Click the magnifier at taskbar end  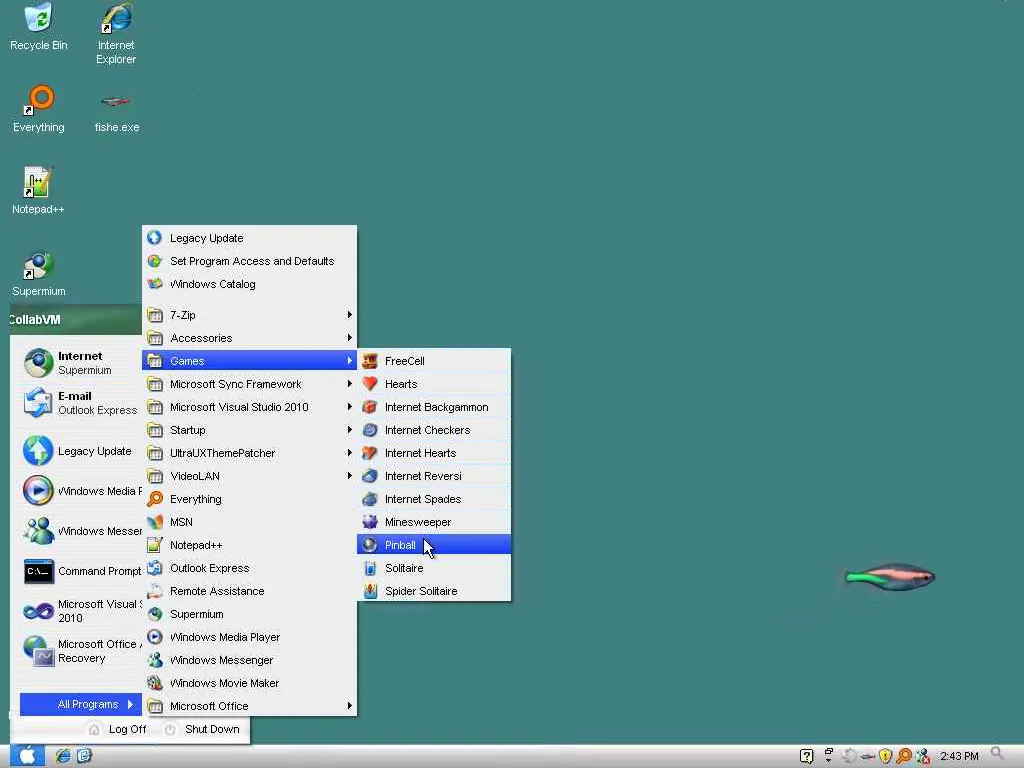997,755
